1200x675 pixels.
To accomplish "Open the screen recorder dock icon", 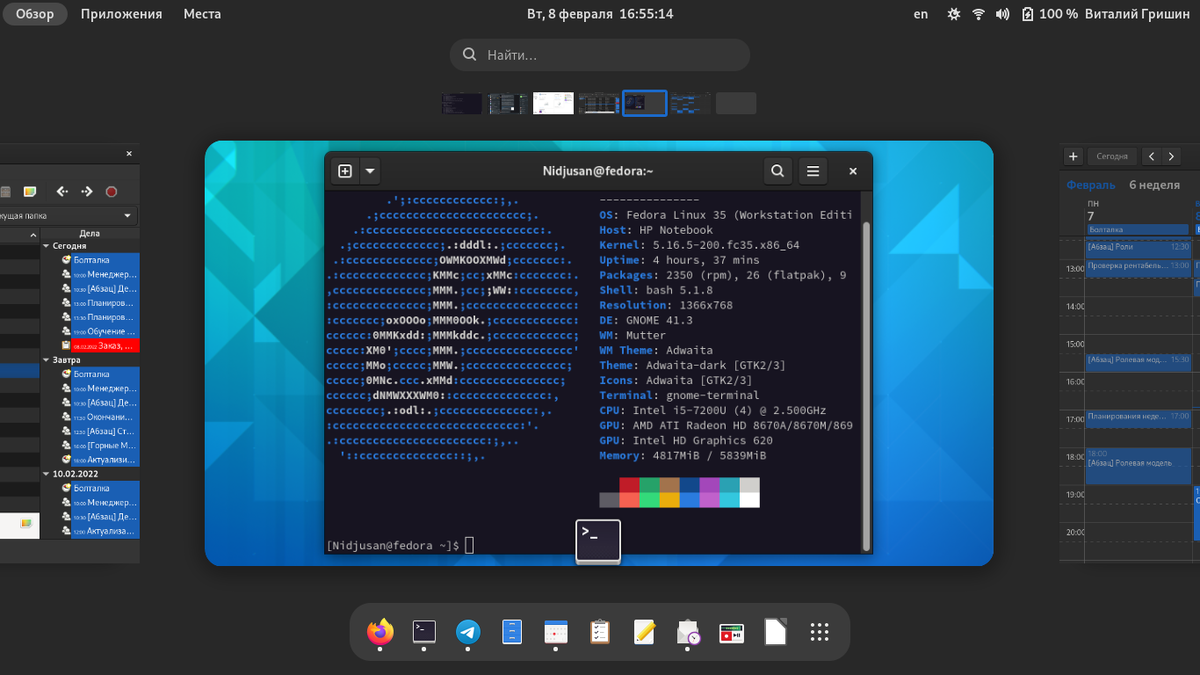I will [x=732, y=631].
